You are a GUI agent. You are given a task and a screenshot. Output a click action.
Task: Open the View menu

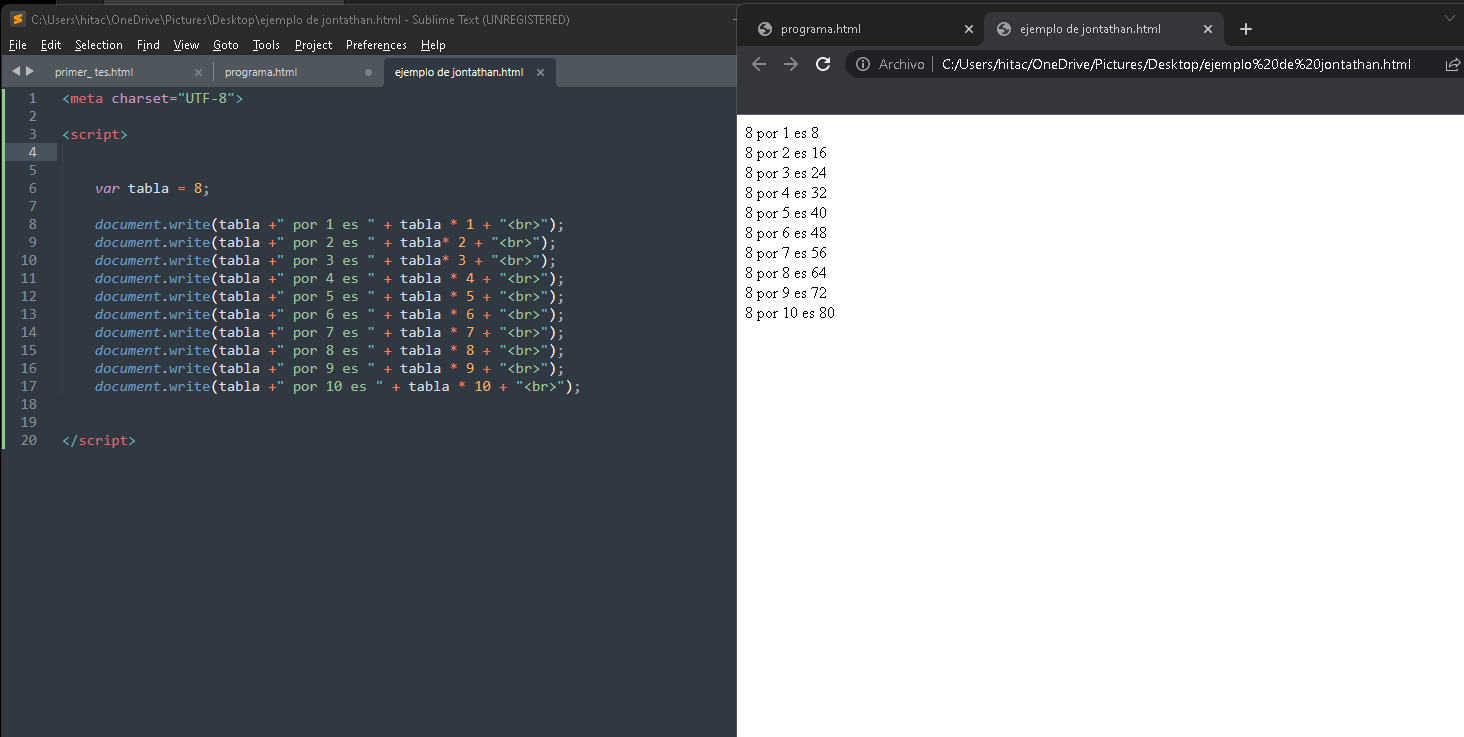click(x=186, y=45)
